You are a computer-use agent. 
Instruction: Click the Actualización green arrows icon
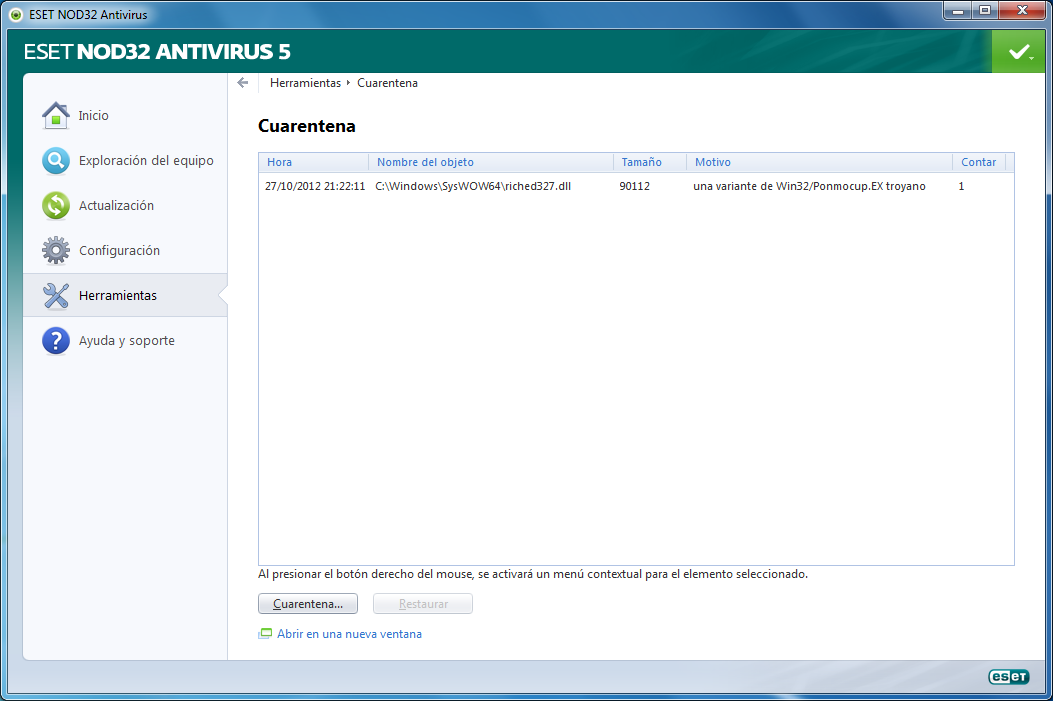tap(56, 206)
